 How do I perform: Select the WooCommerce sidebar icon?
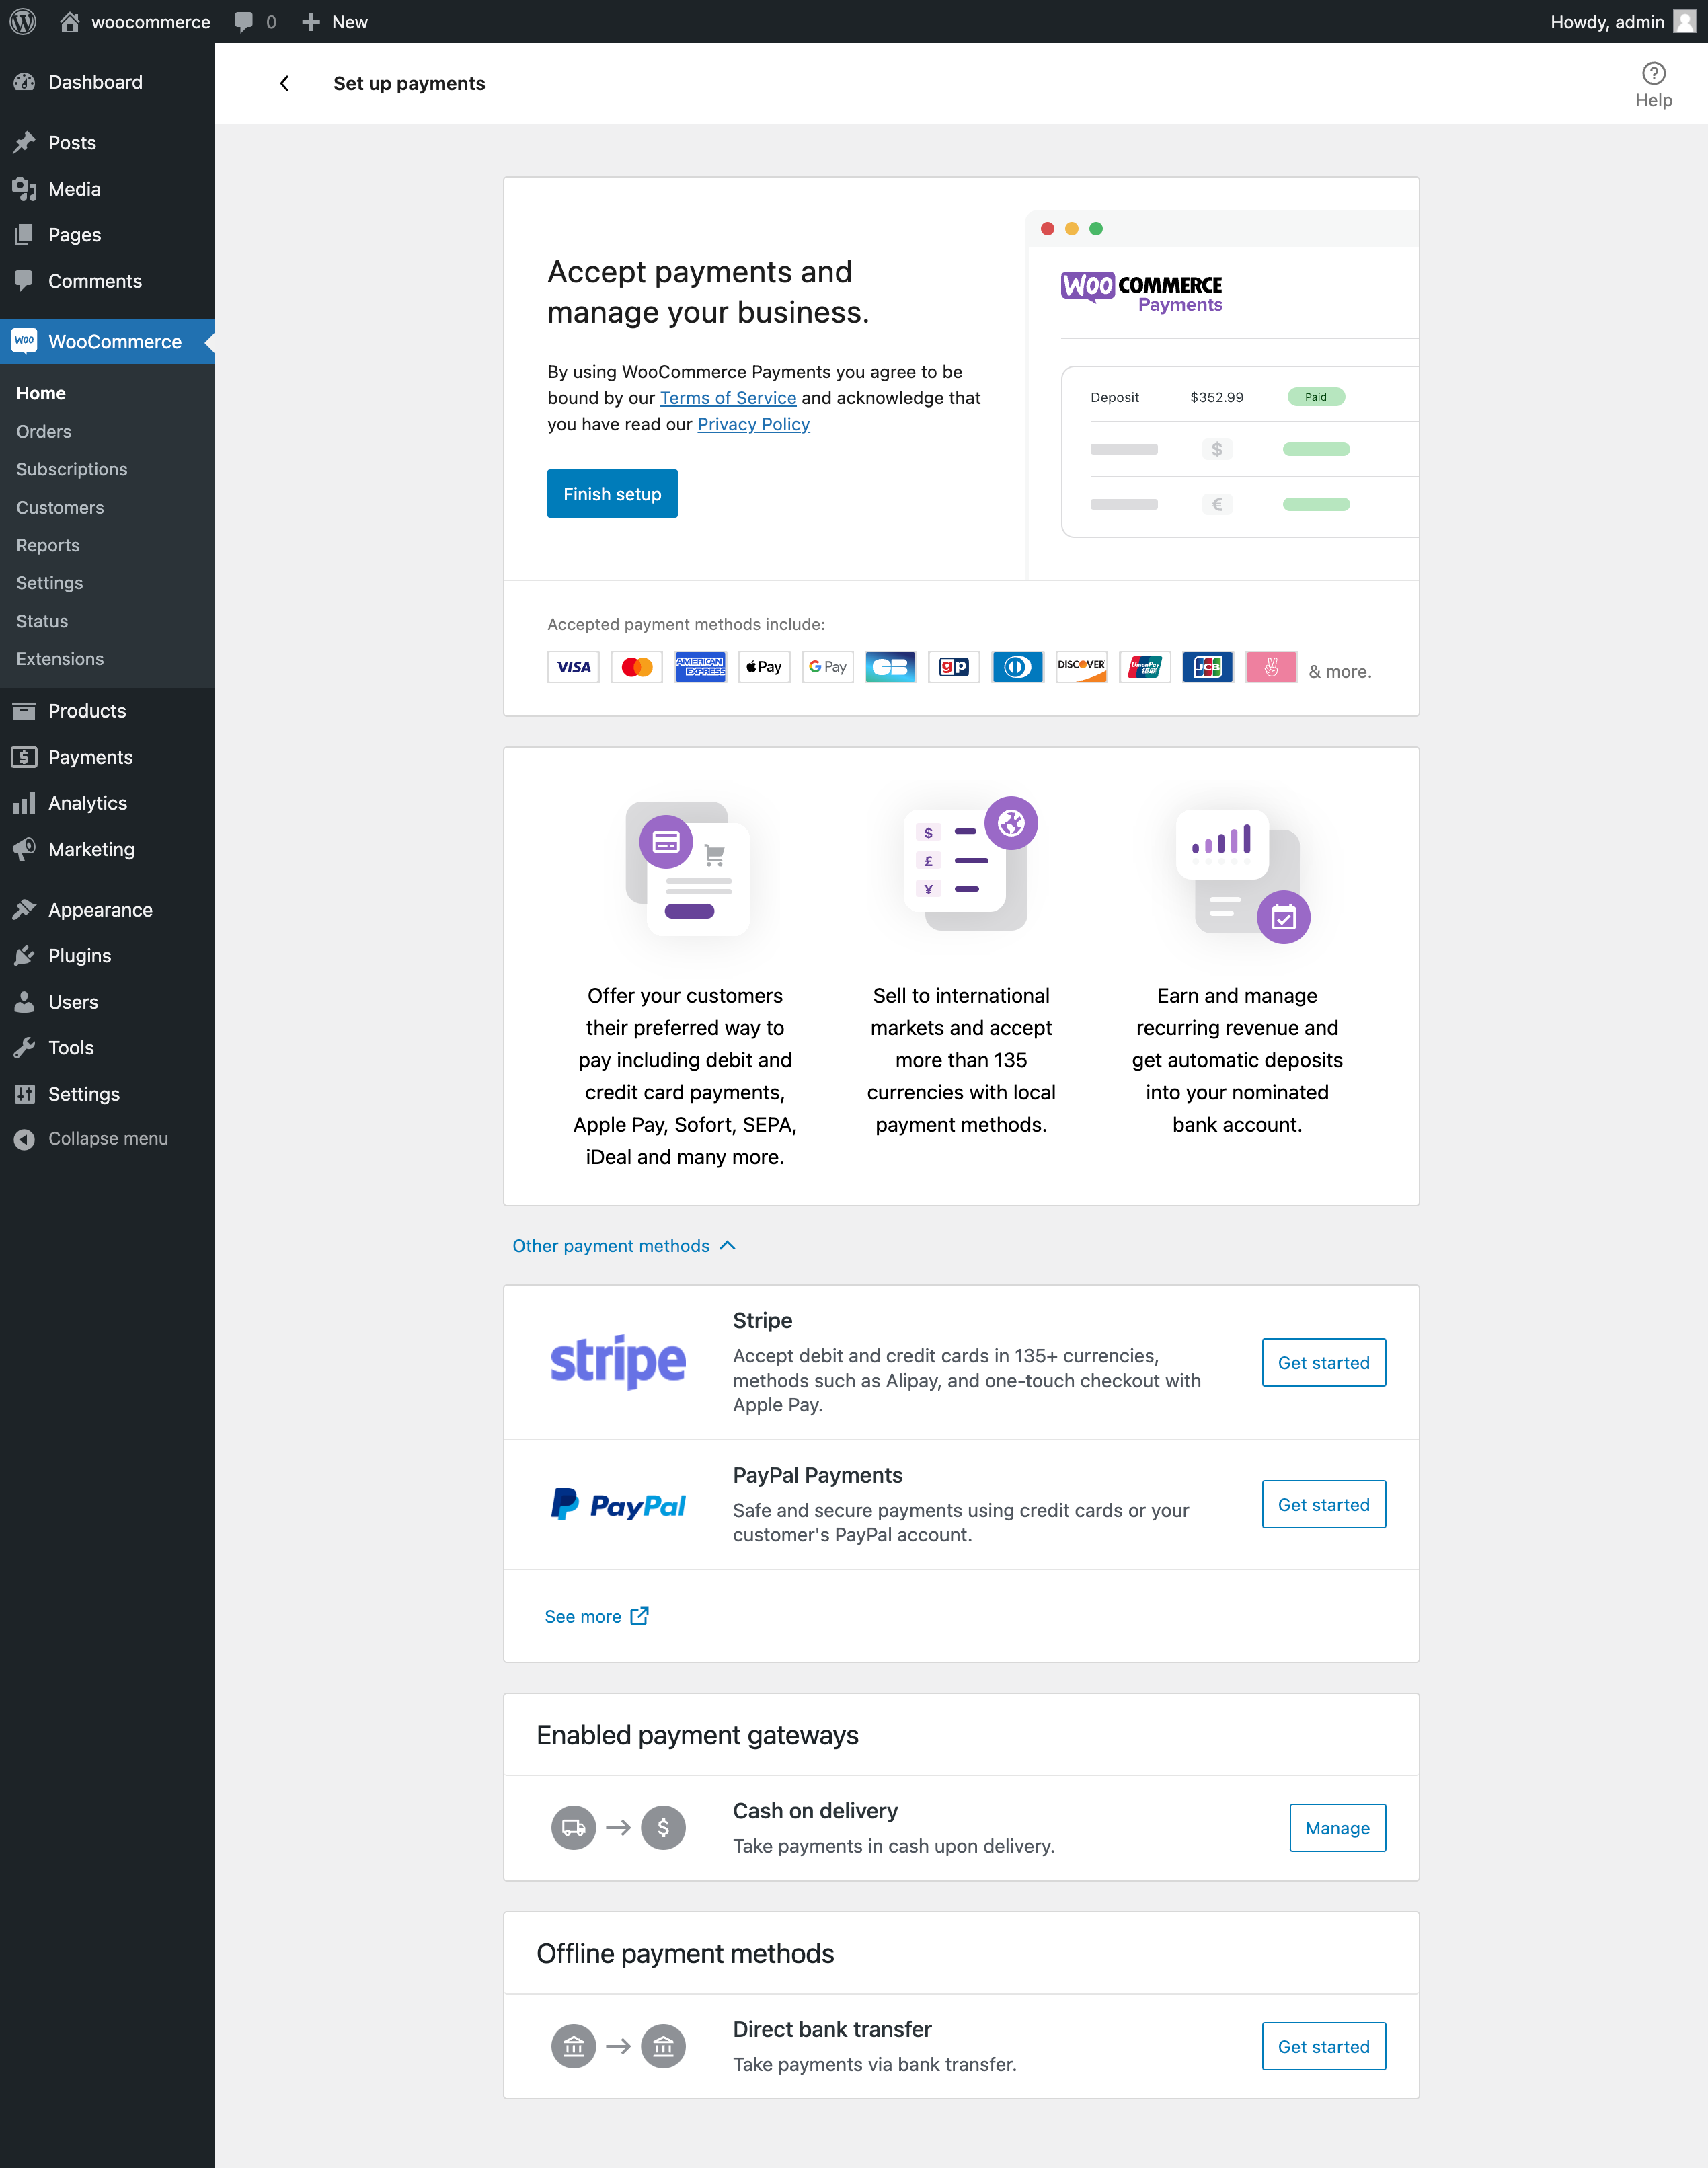click(25, 341)
